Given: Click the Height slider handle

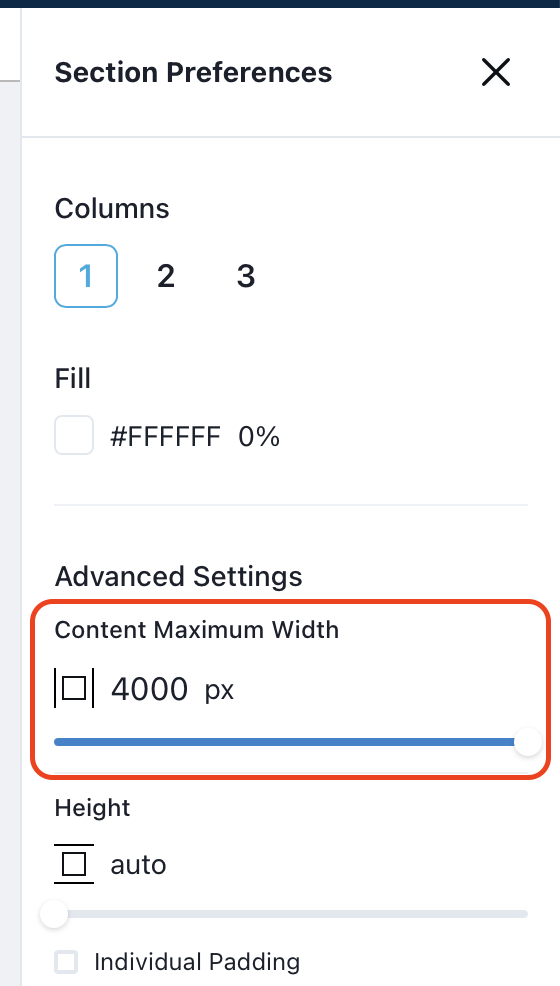Looking at the screenshot, I should click(54, 914).
